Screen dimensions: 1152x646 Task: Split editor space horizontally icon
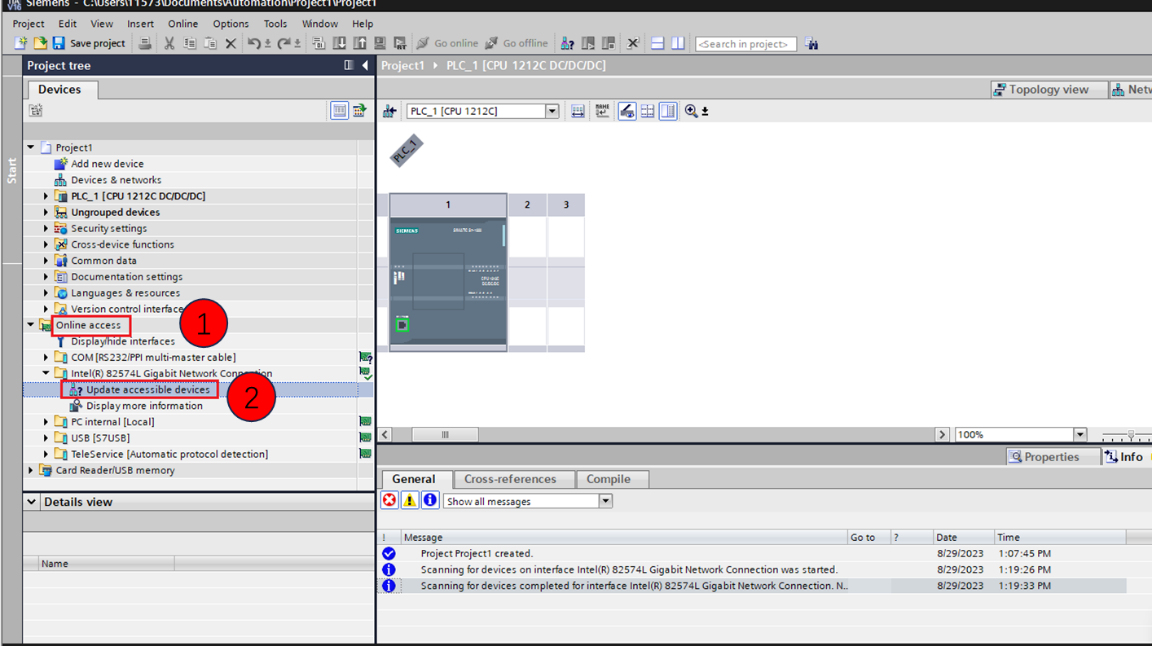pyautogui.click(x=658, y=43)
